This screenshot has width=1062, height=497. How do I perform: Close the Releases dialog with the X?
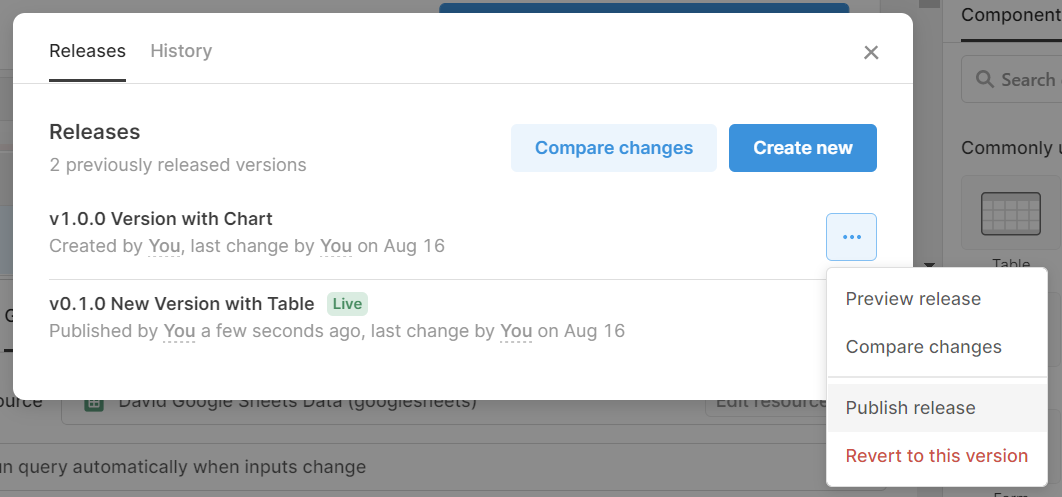[871, 52]
